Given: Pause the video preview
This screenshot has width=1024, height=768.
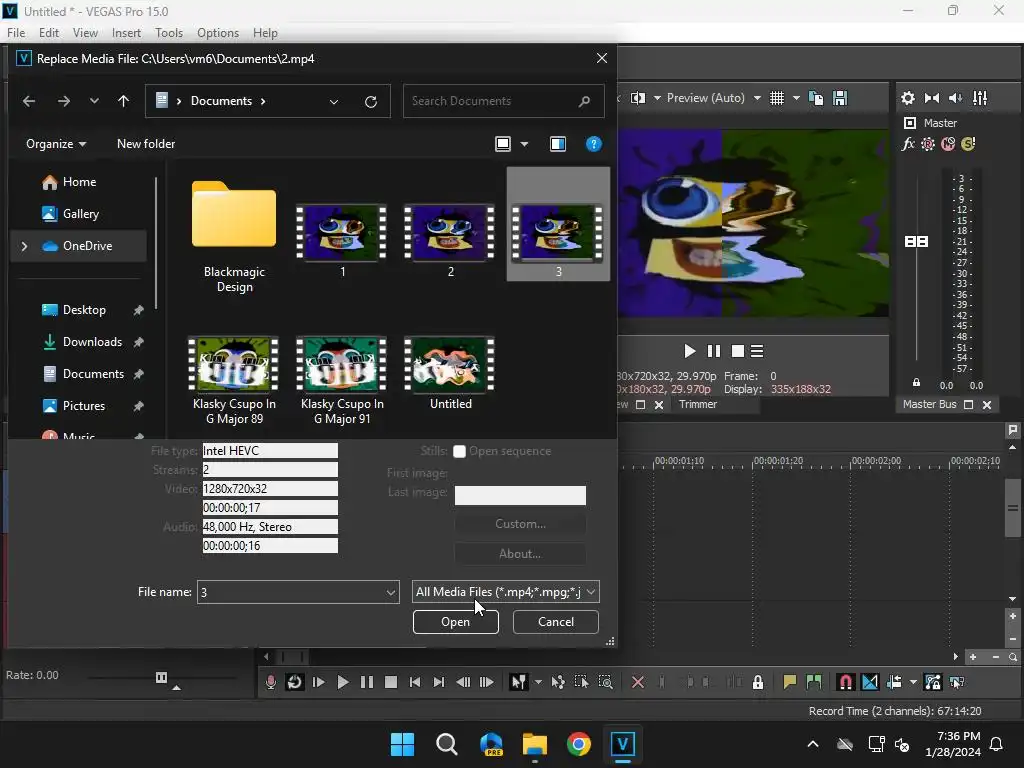Looking at the screenshot, I should [714, 351].
